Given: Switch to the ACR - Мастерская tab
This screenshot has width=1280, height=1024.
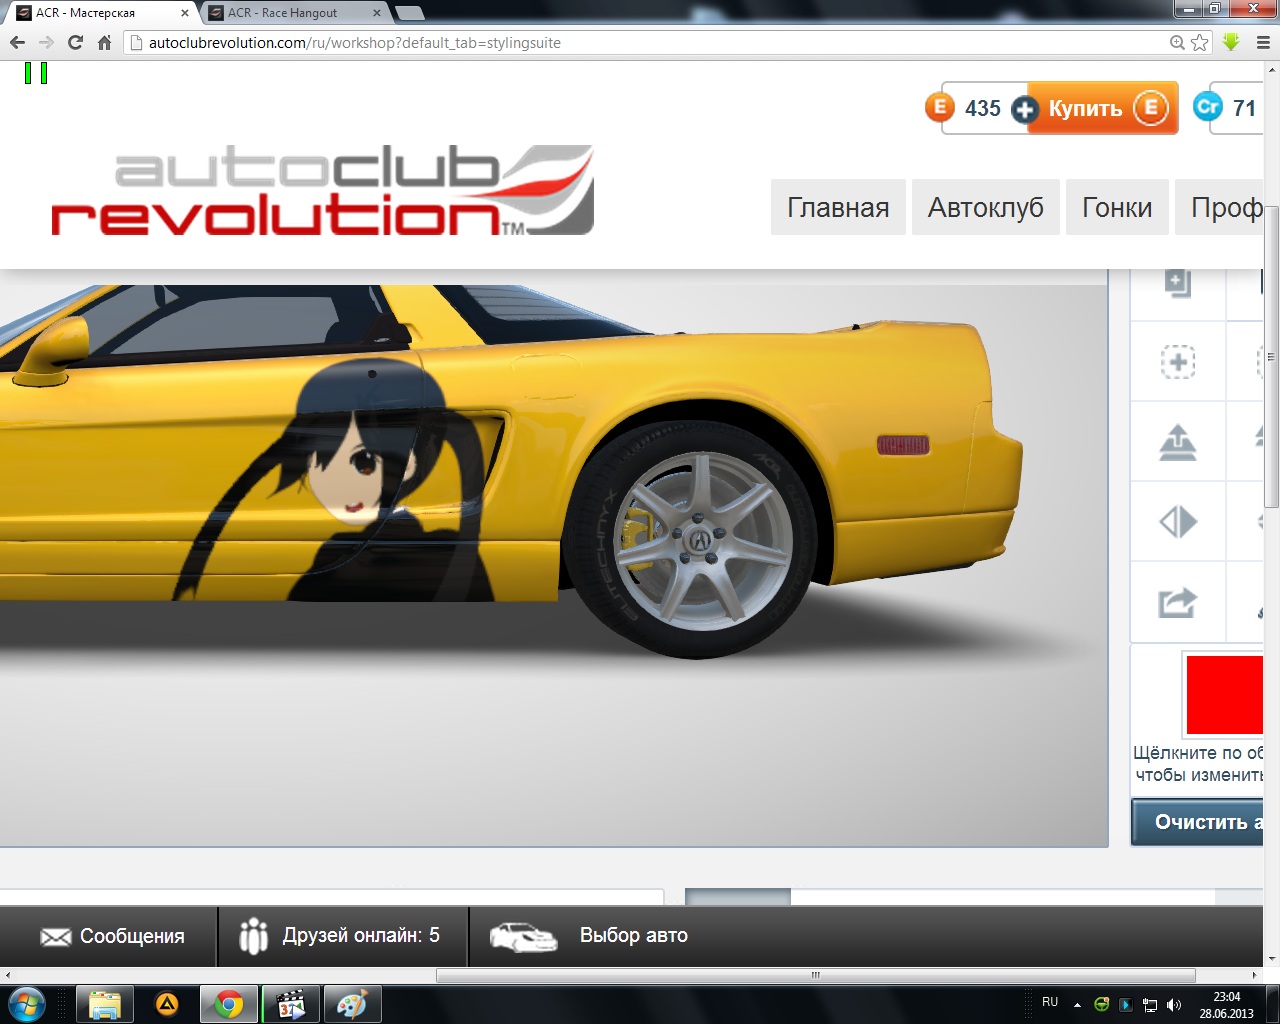Looking at the screenshot, I should (100, 13).
